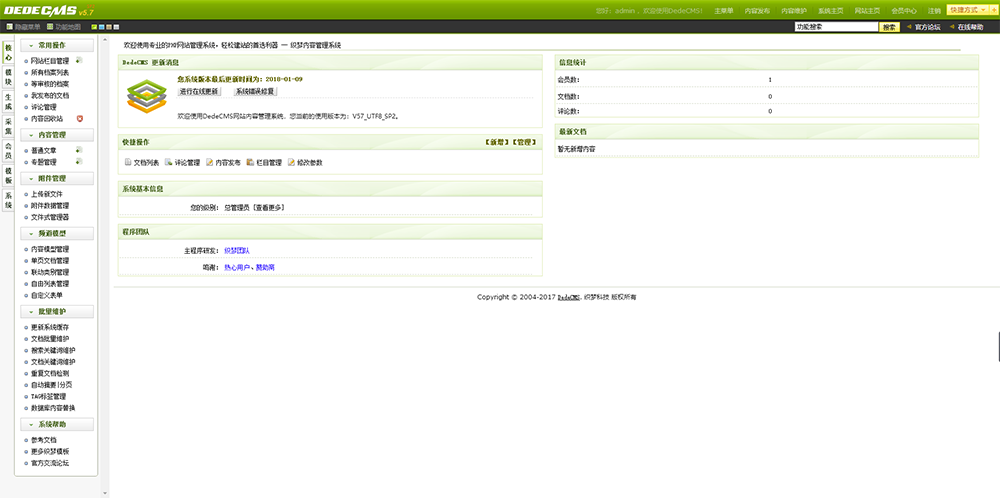Click 新增 in 快捷操作 header
This screenshot has height=498, width=1000.
click(495, 142)
